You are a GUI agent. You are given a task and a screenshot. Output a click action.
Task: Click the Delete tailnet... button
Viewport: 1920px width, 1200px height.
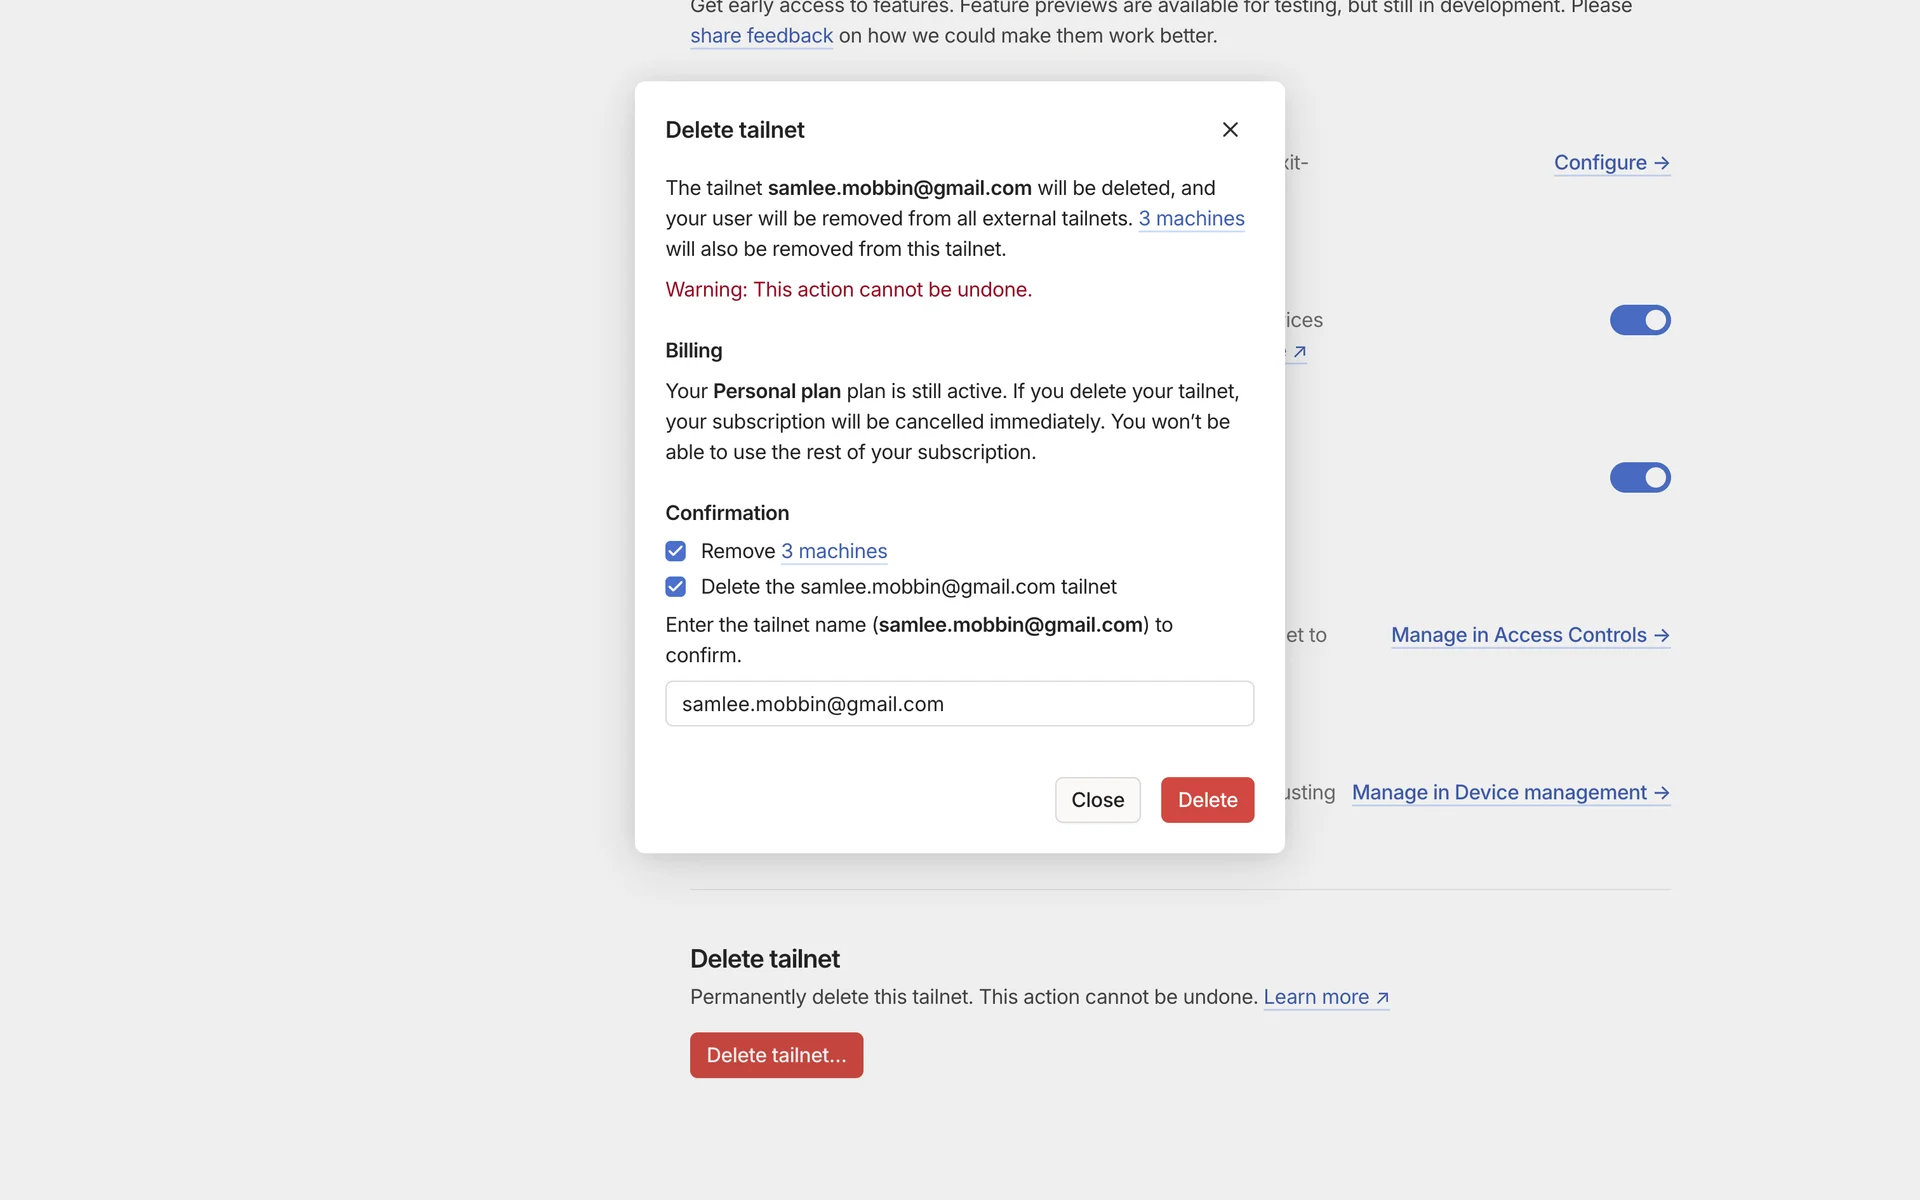point(776,1055)
